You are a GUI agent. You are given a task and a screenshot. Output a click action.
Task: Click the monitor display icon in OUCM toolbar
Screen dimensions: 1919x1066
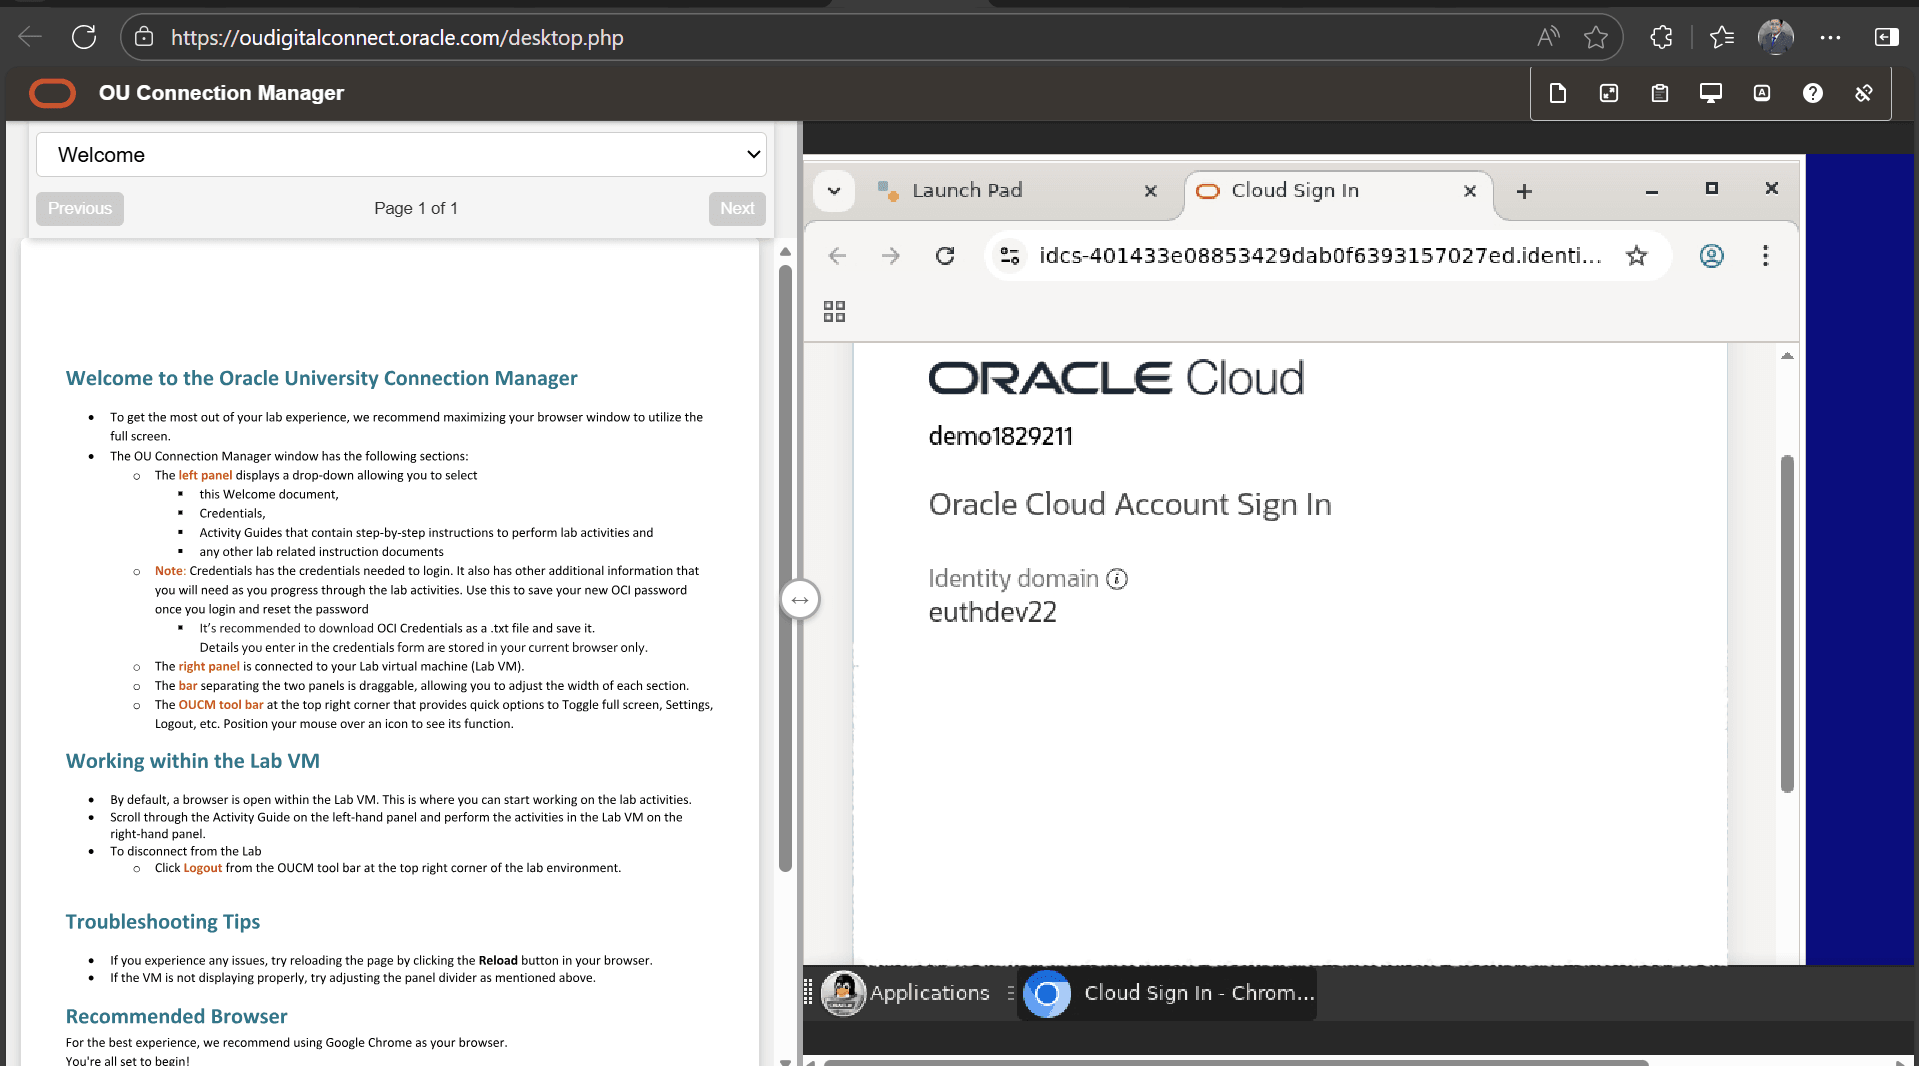tap(1710, 93)
